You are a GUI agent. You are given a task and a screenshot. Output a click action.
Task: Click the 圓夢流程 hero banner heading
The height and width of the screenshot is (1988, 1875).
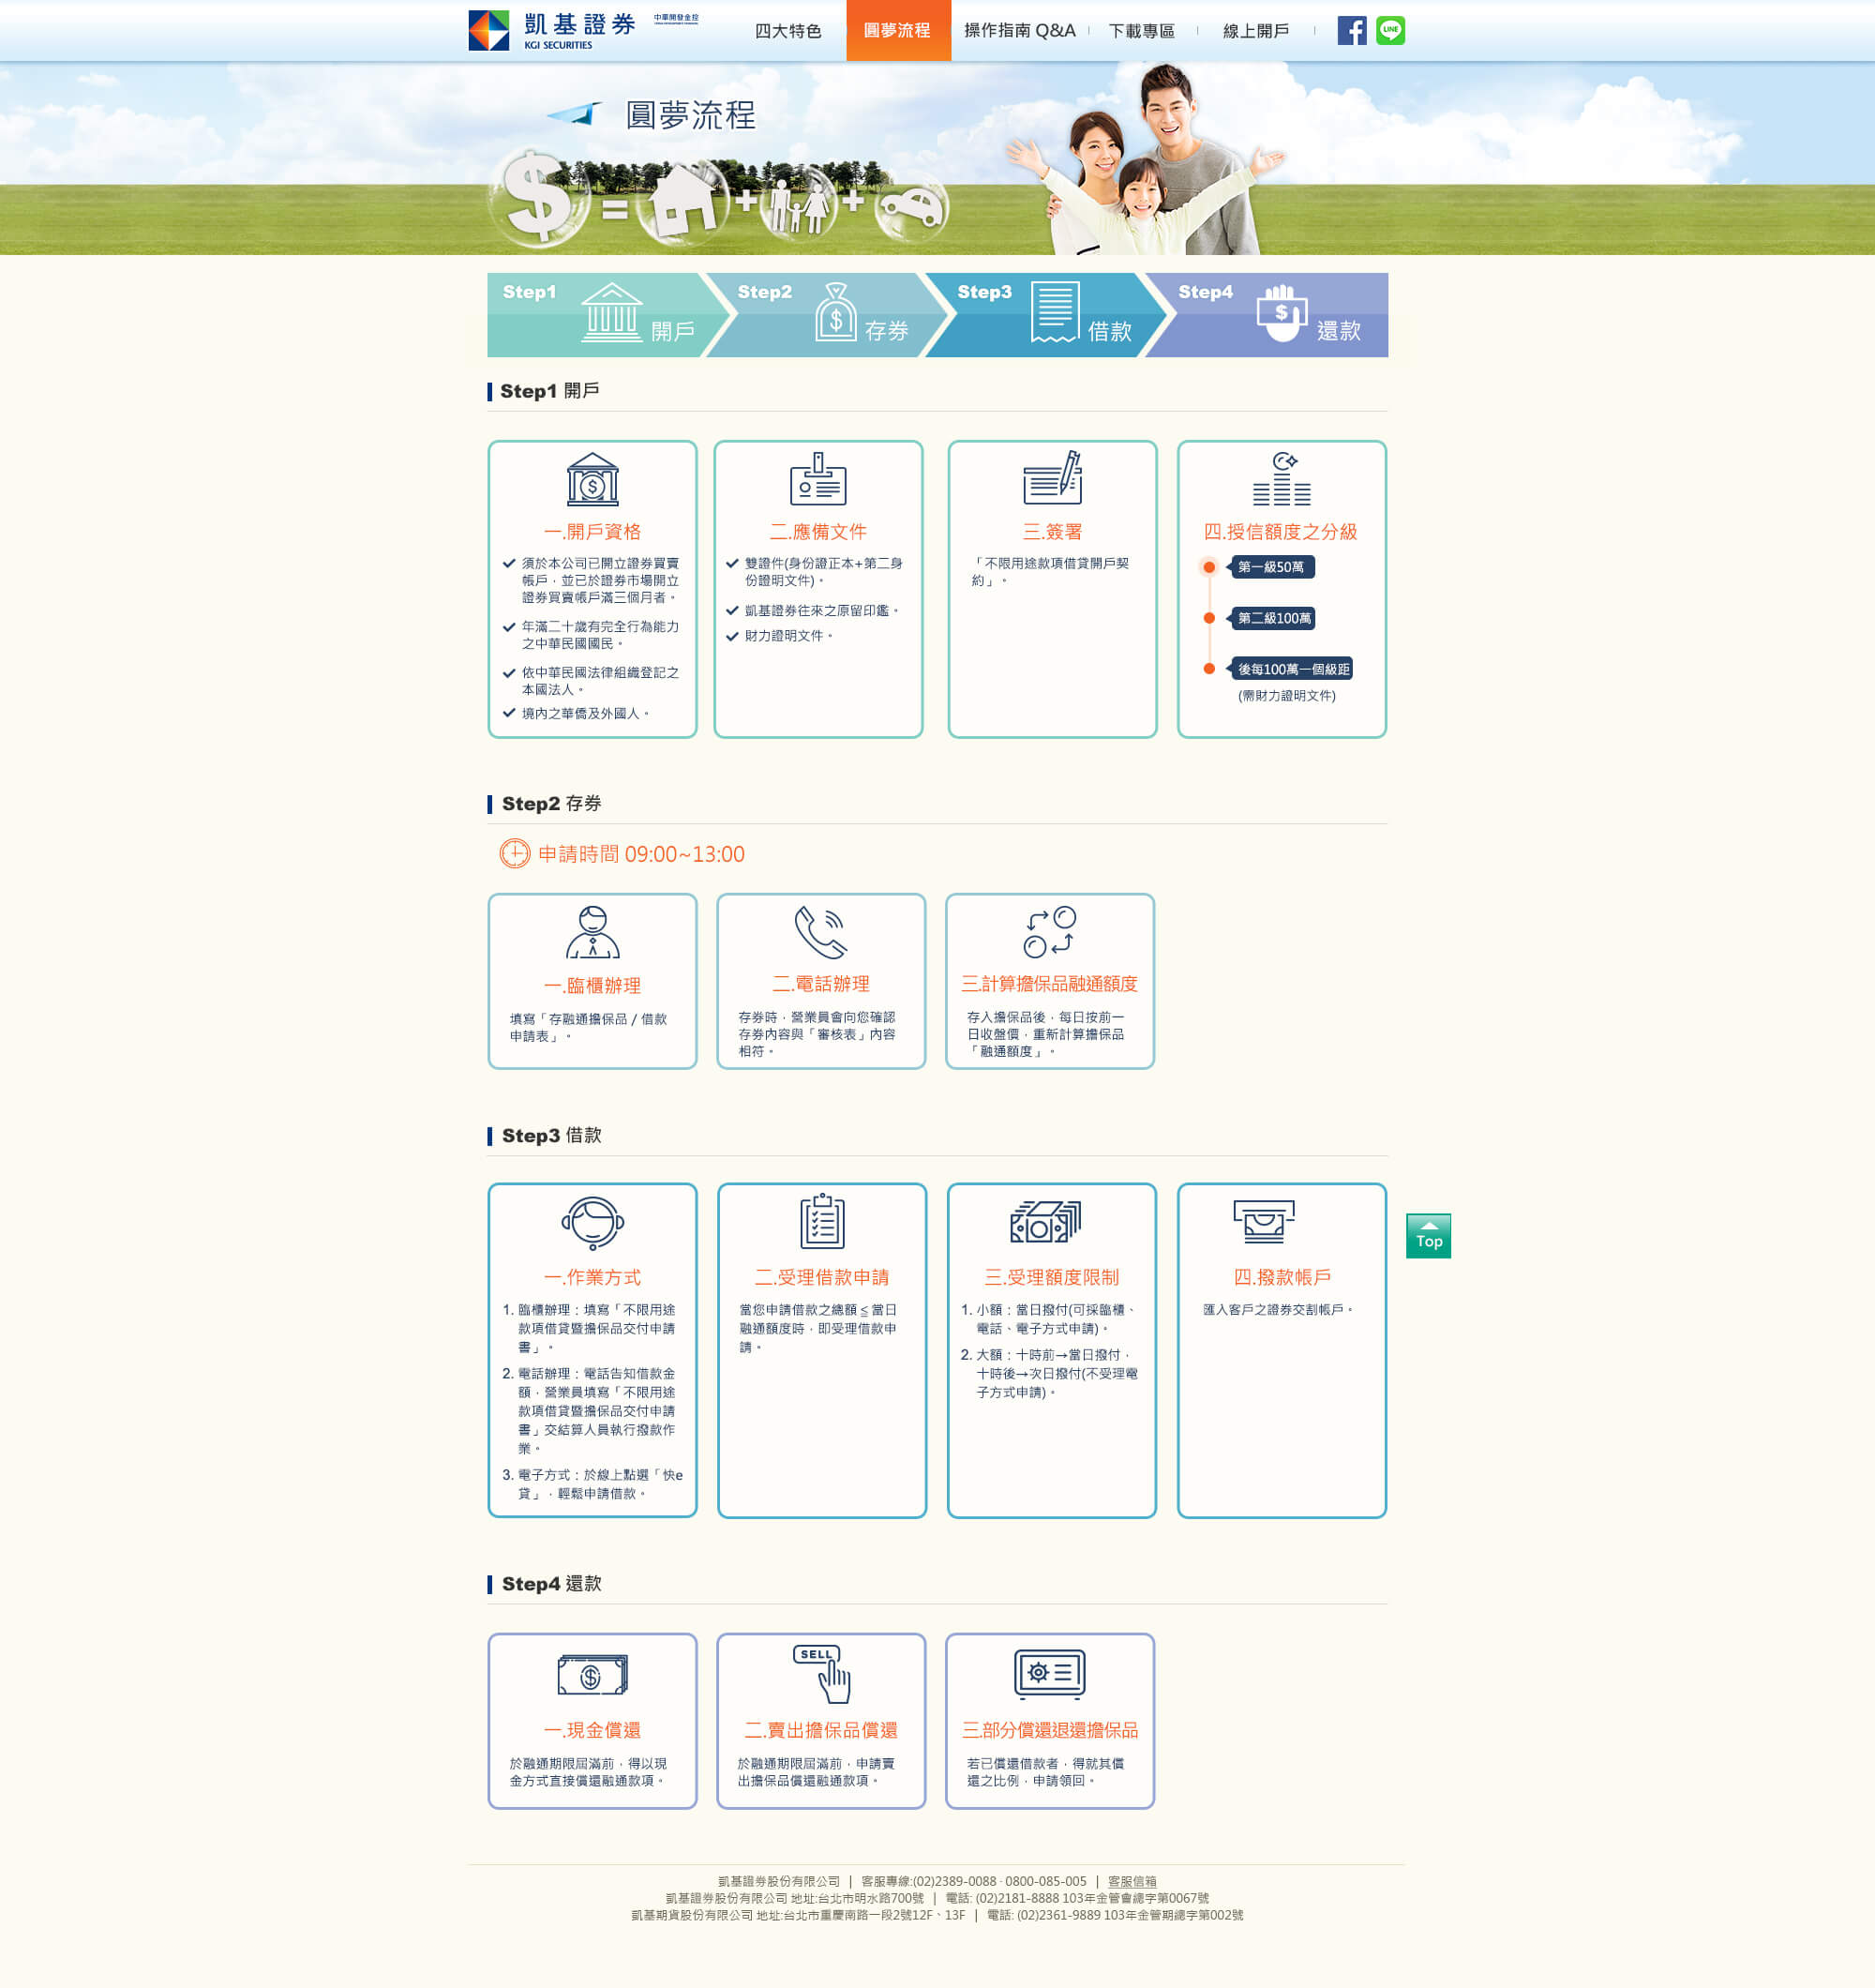(691, 115)
